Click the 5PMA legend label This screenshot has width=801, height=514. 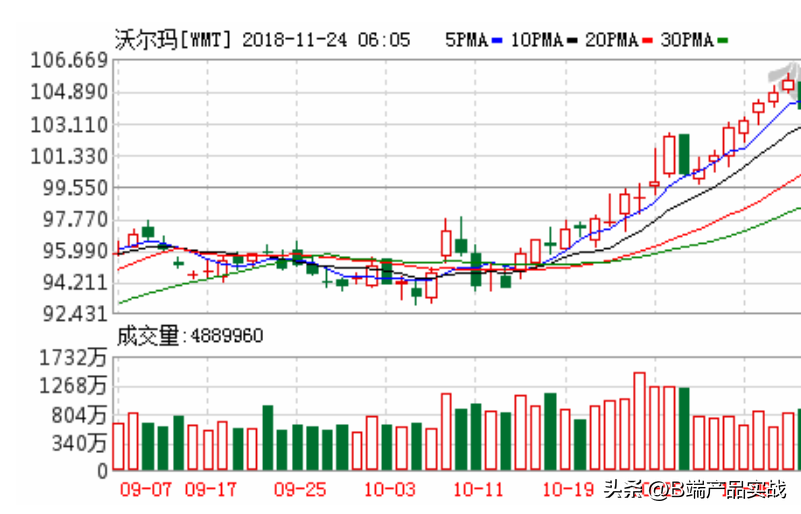pyautogui.click(x=466, y=40)
